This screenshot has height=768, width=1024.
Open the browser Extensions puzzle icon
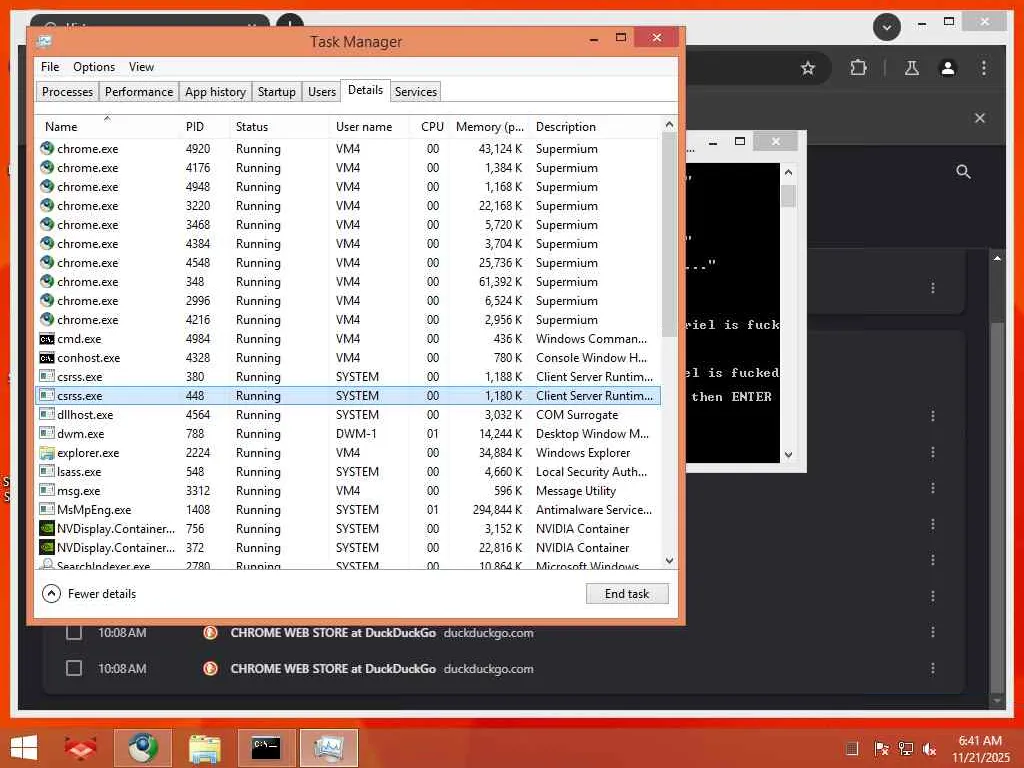click(858, 68)
